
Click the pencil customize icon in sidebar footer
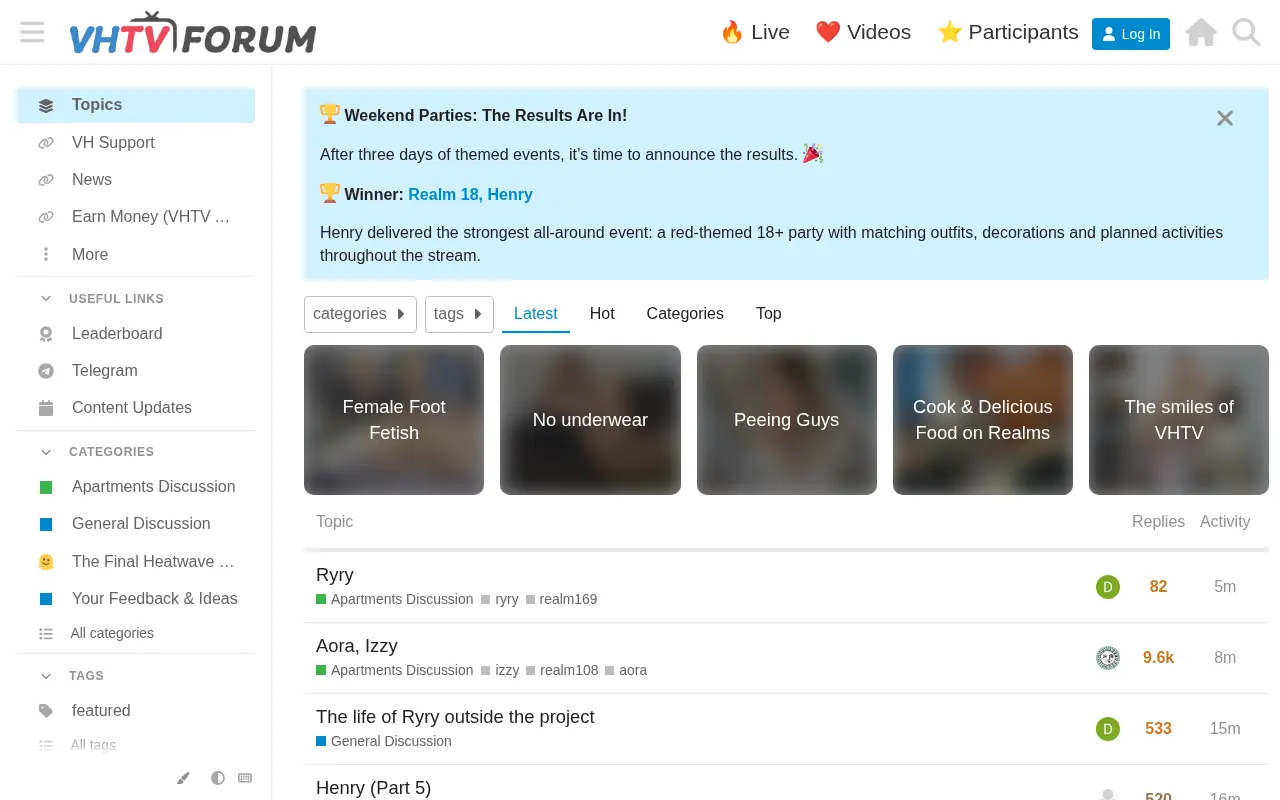(183, 778)
